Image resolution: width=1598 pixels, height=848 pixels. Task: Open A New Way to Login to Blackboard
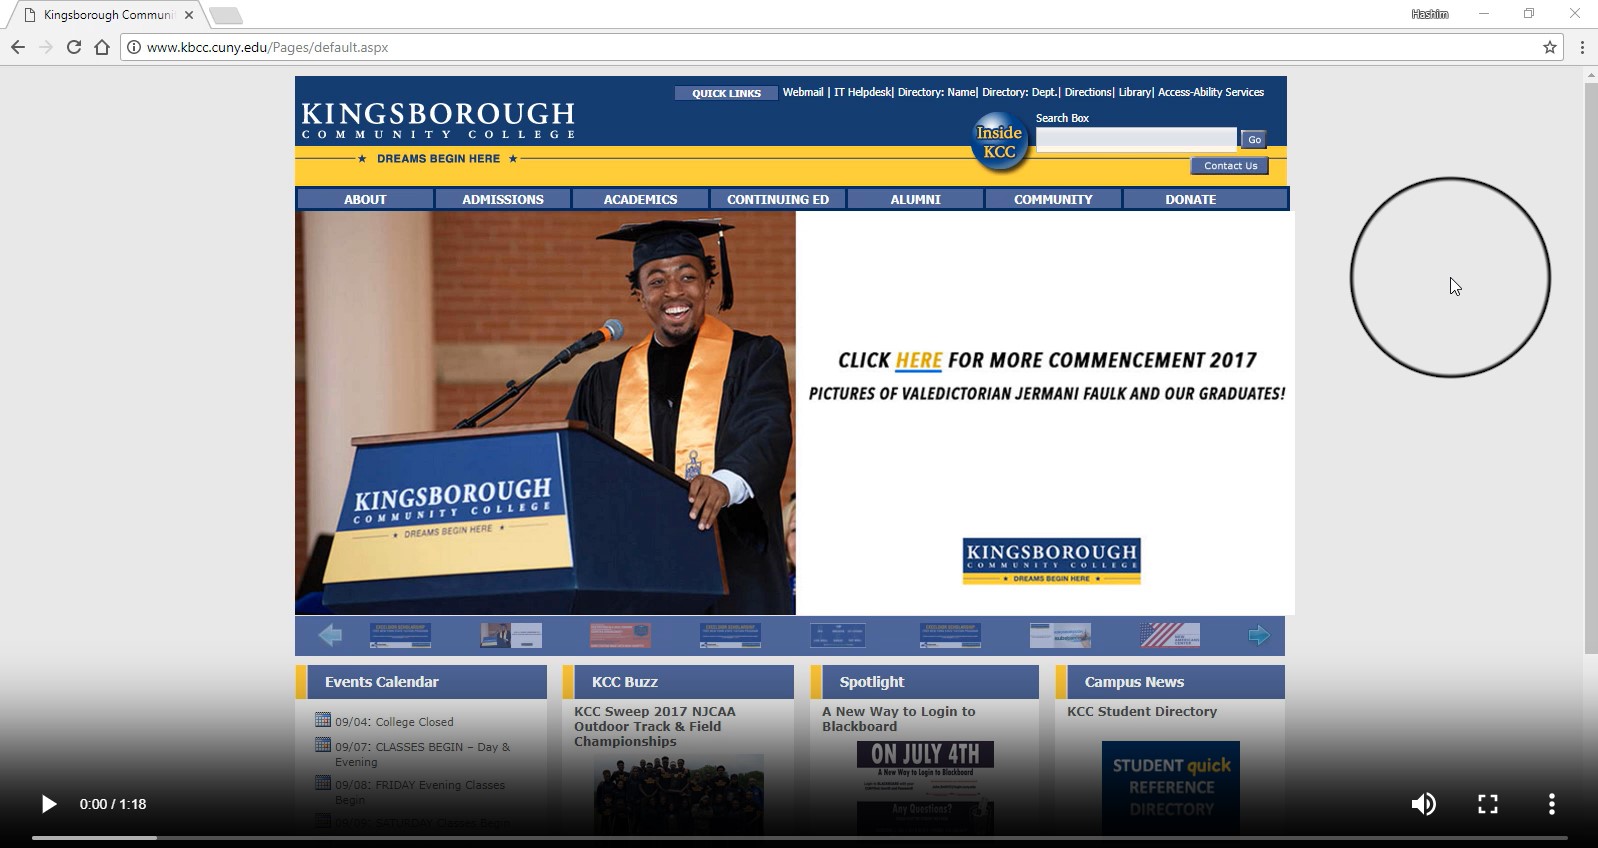pyautogui.click(x=898, y=719)
